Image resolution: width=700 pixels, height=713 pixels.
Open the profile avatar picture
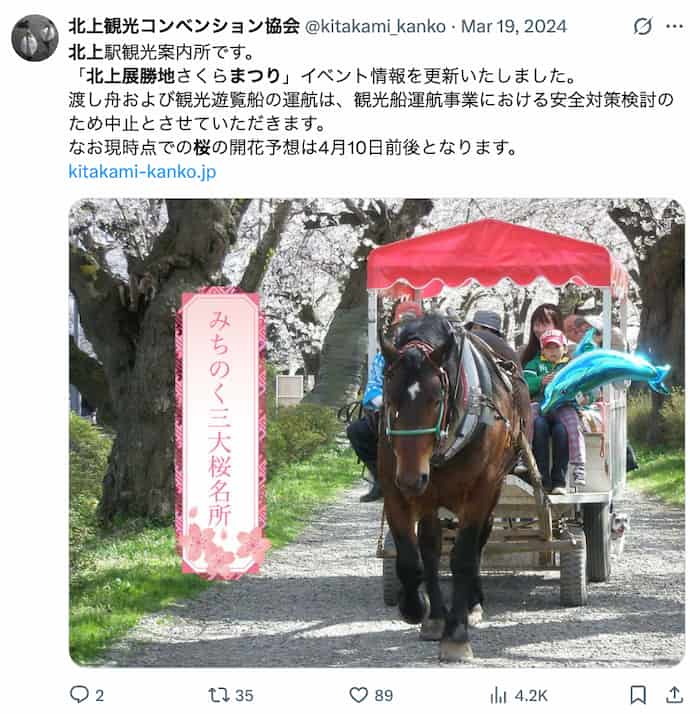35,38
